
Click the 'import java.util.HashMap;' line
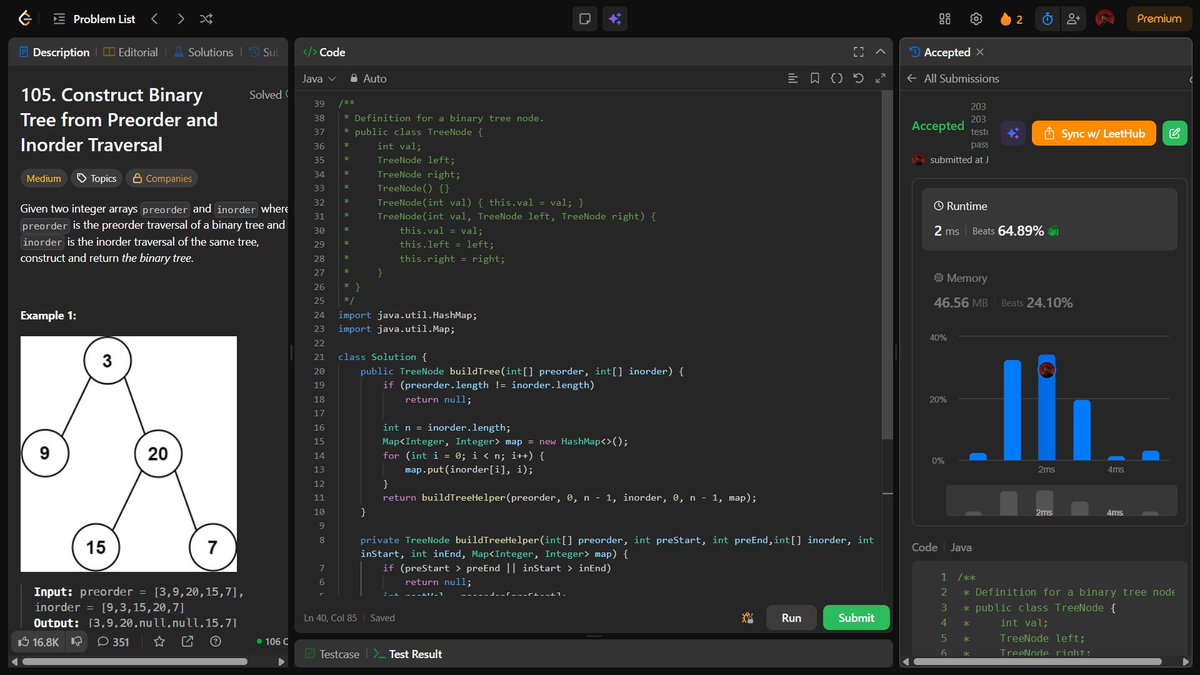pos(407,315)
